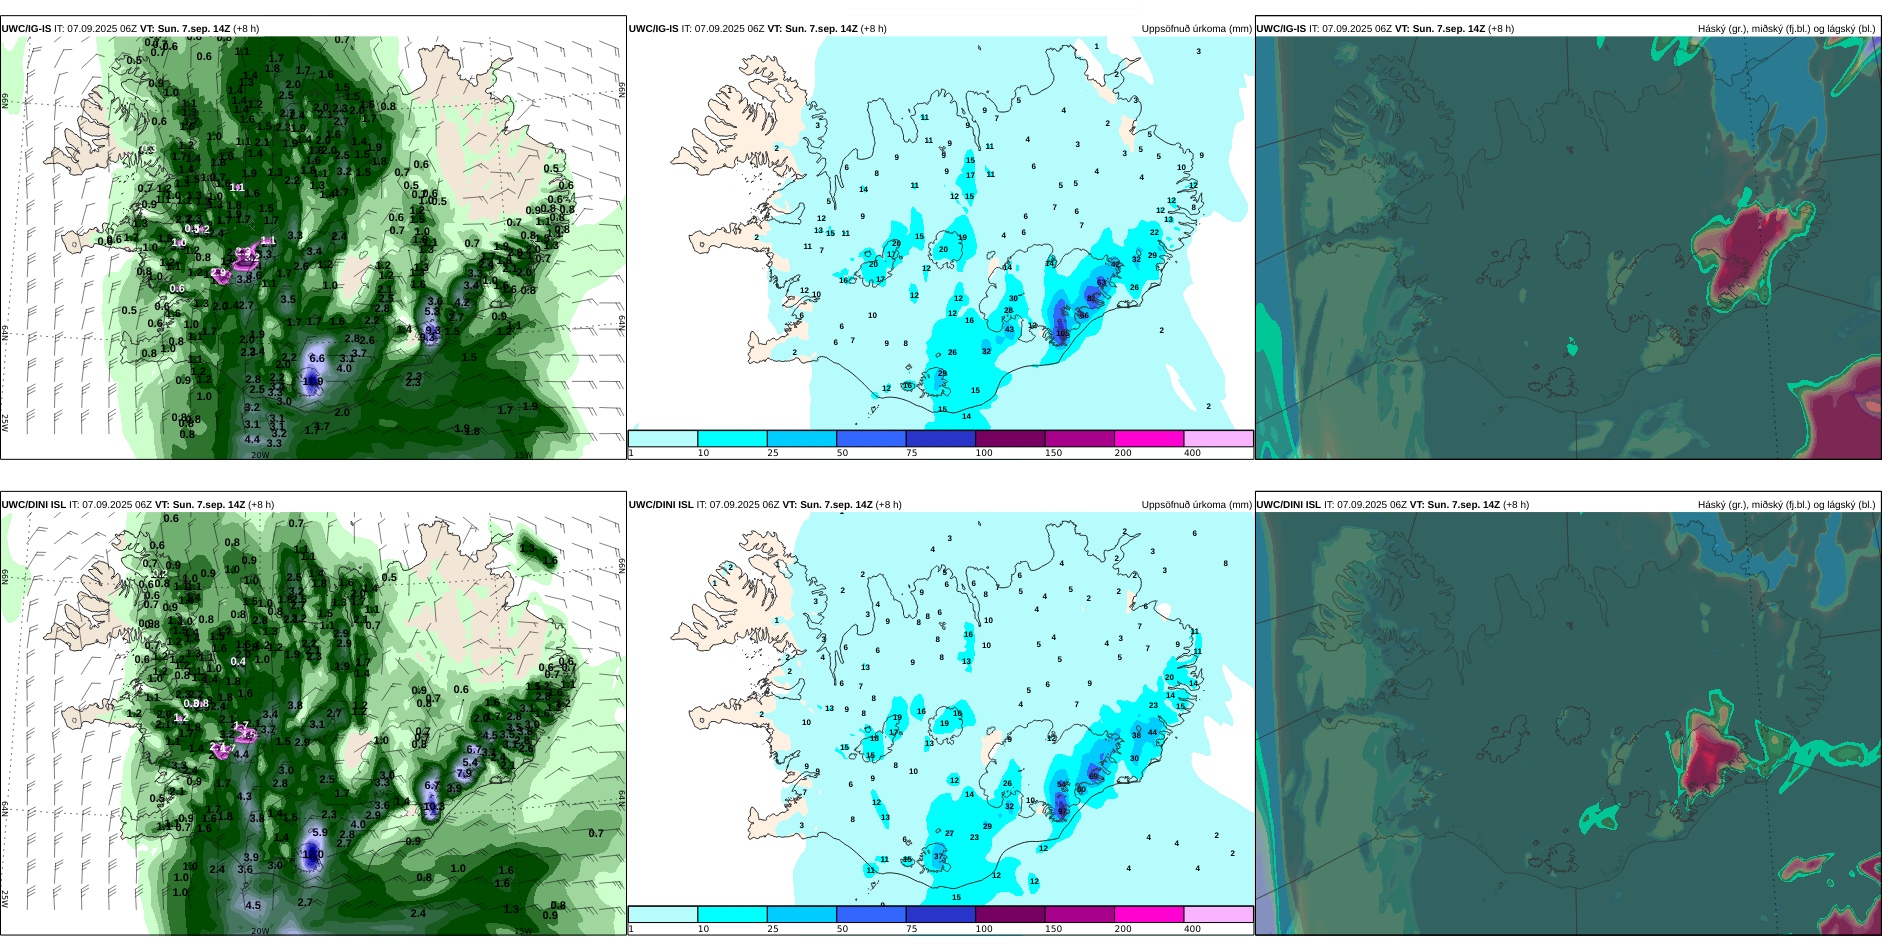Click the UWC/DINI ISL header of the wind map
Viewport: 1900px width, 950px height.
[x=138, y=505]
